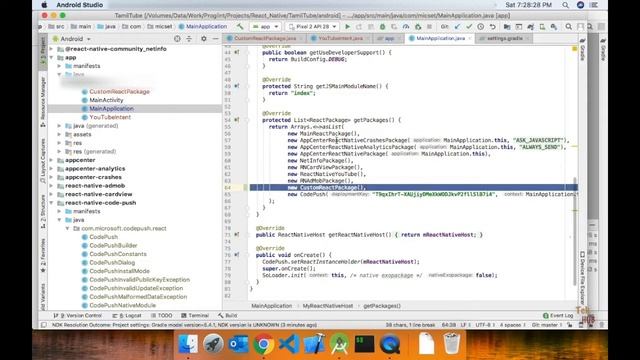Viewport: 640px width, 360px height.
Task: Expand the appcenter-analytics module
Action: [x=52, y=169]
